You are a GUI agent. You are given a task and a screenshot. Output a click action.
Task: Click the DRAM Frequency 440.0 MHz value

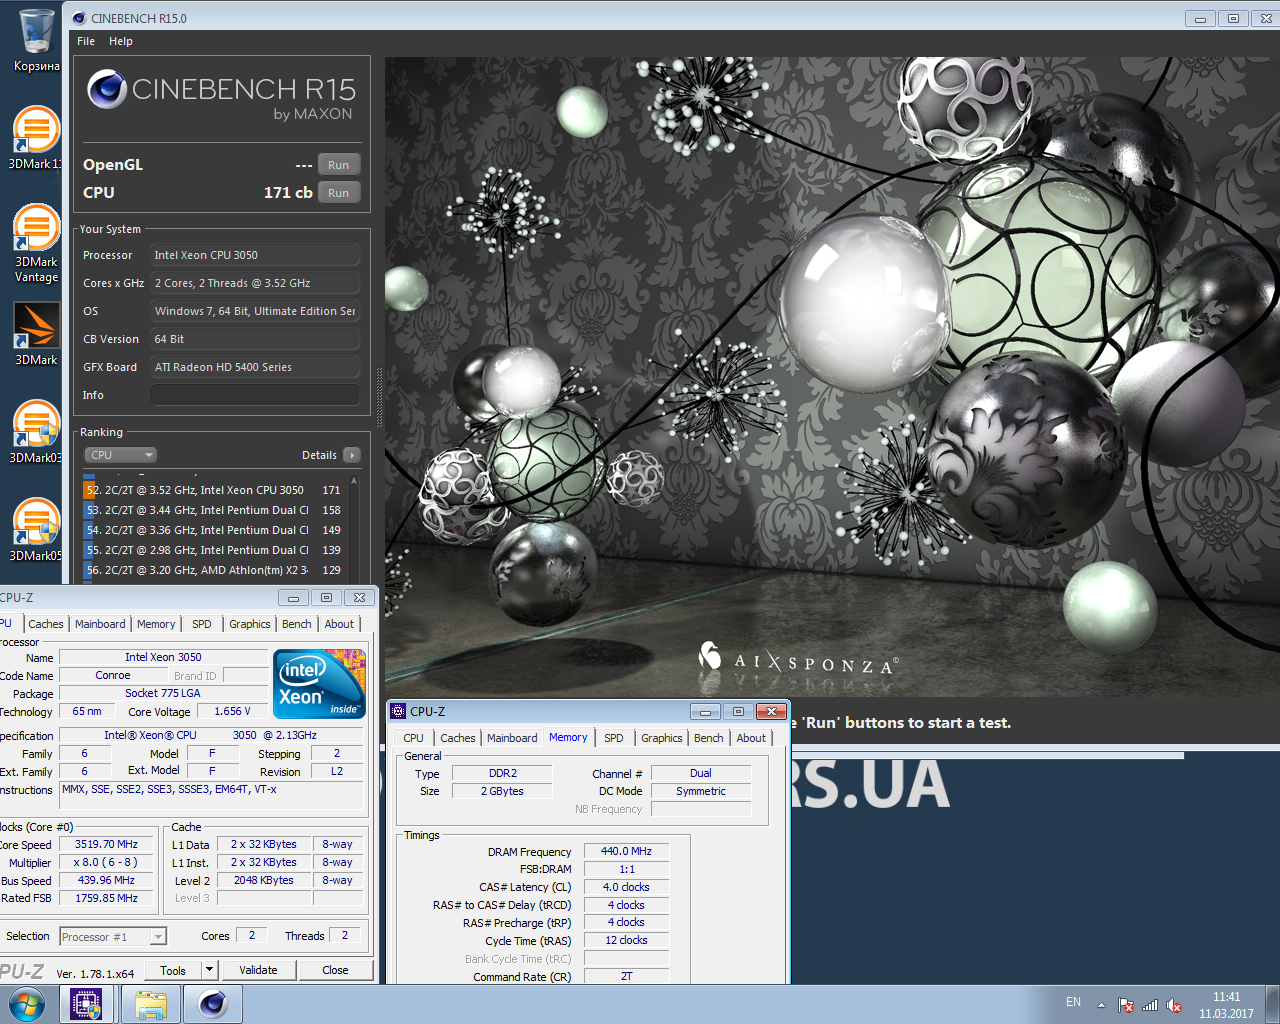tap(626, 851)
